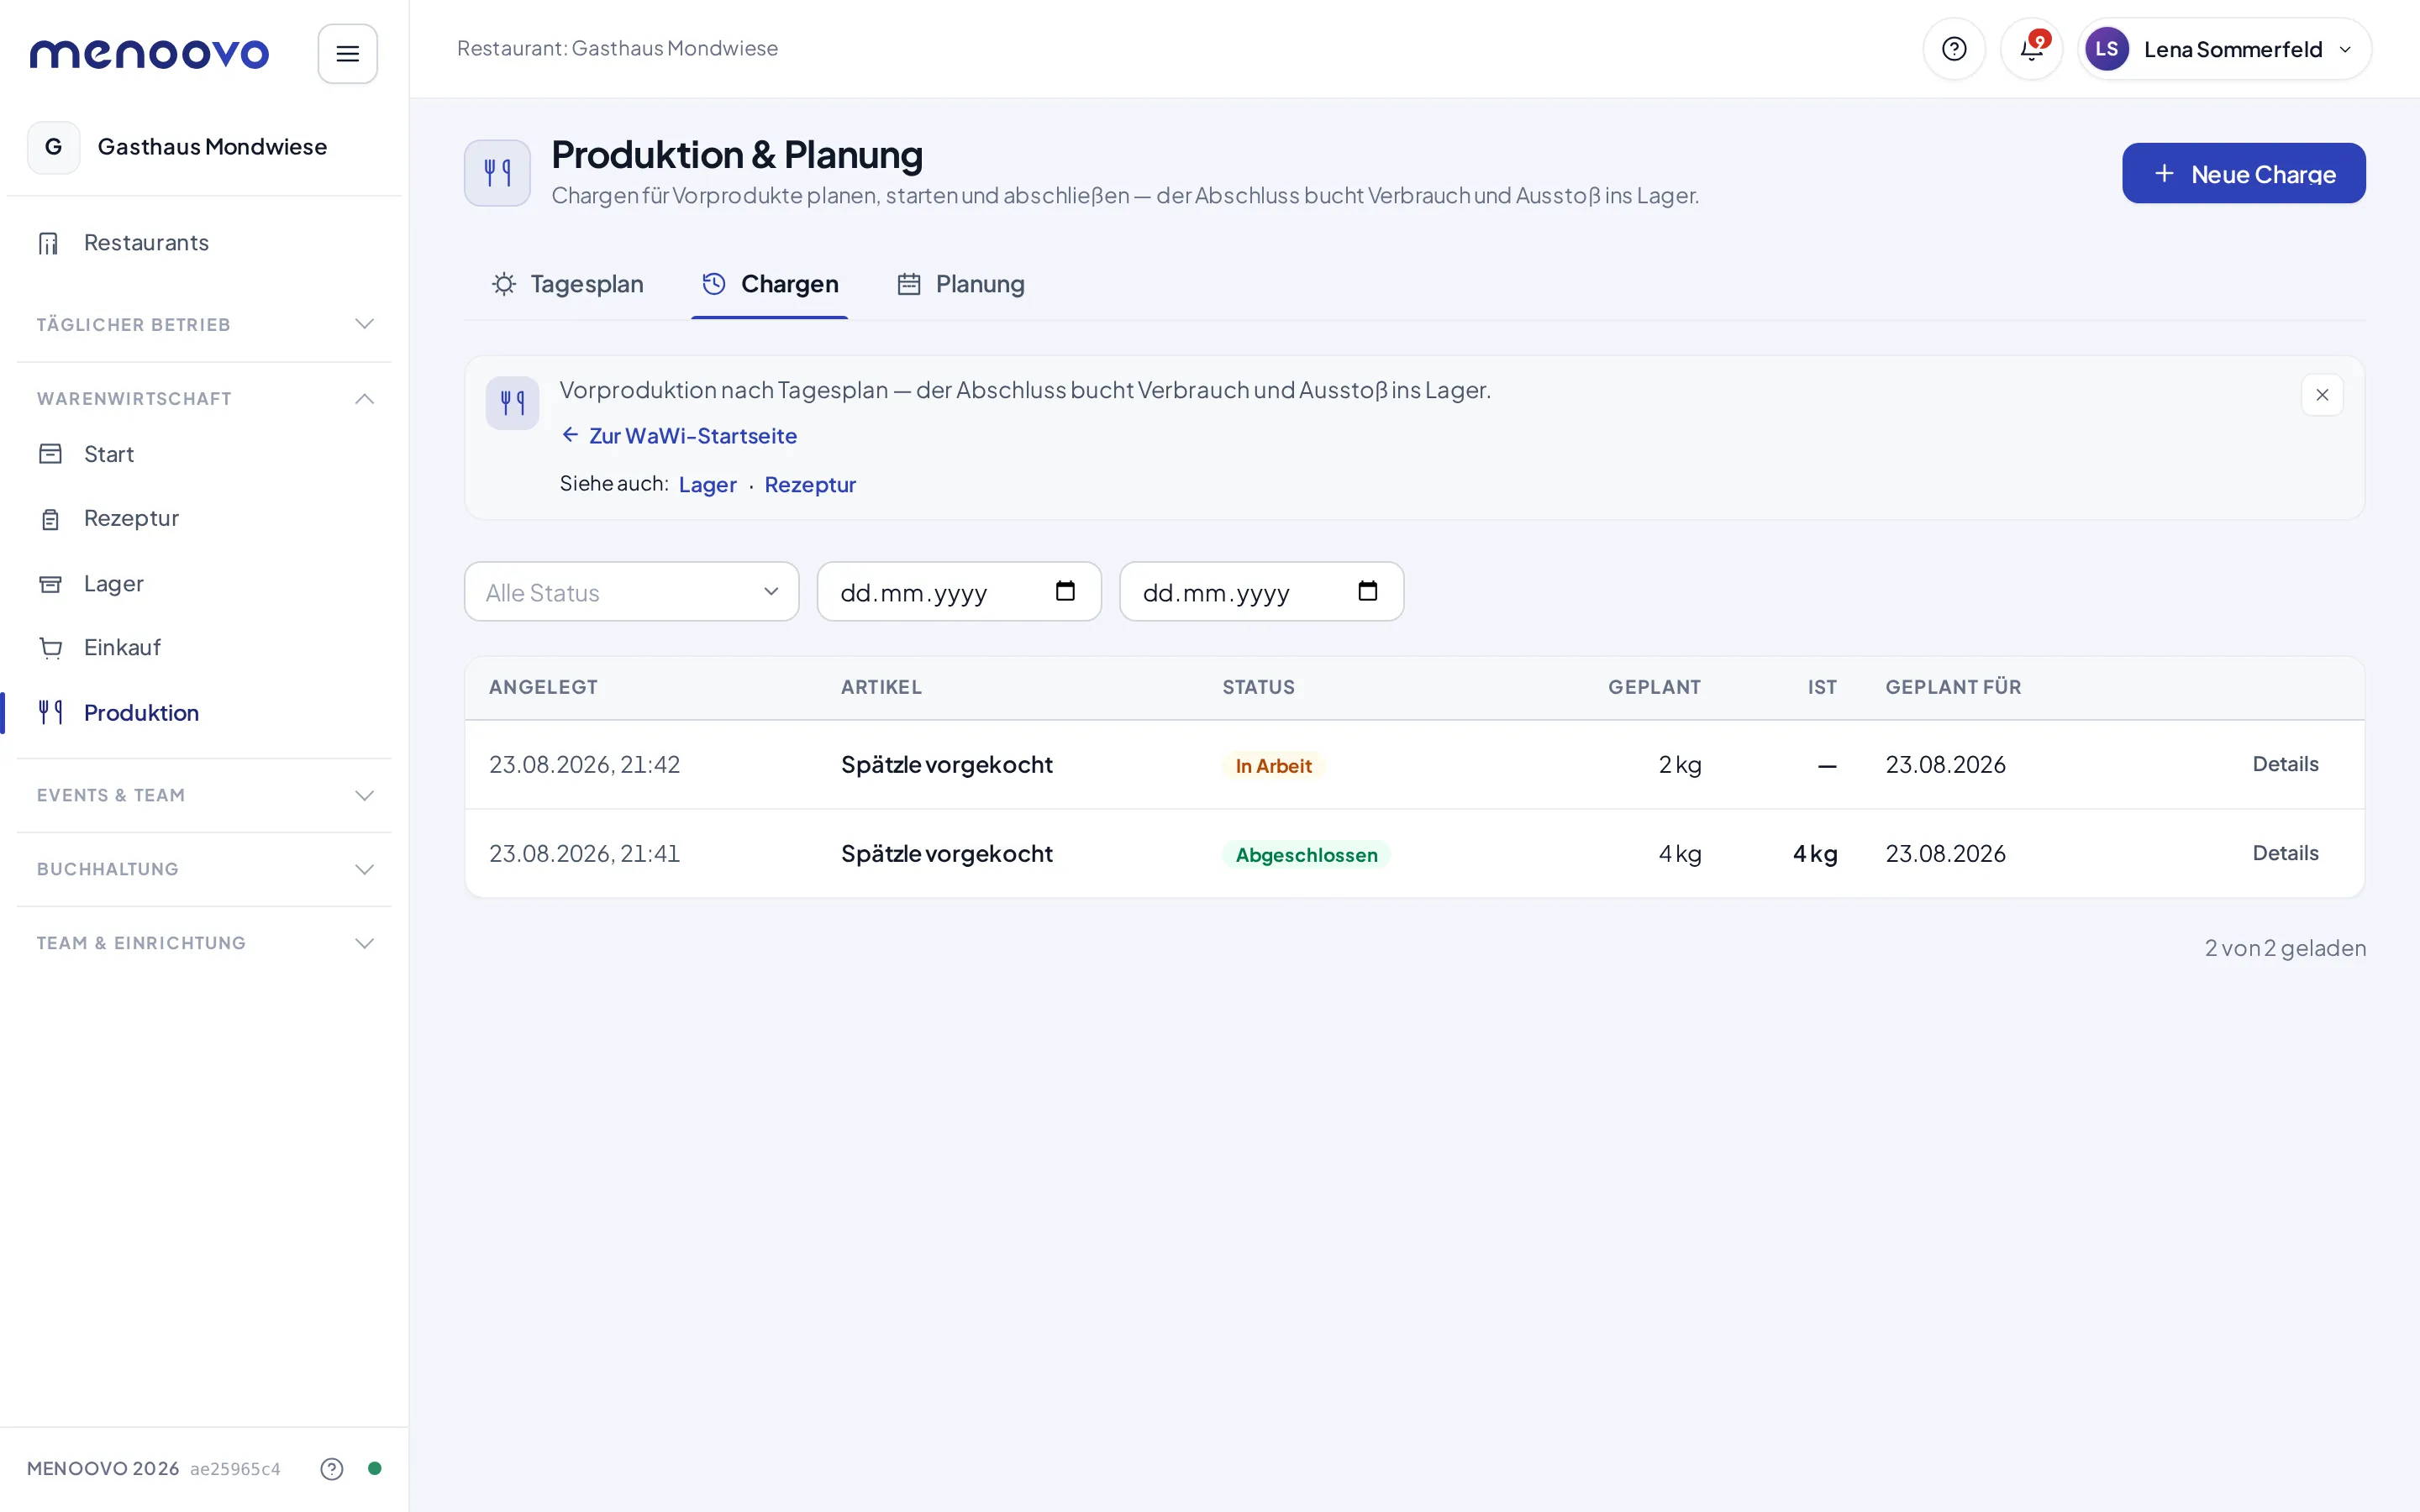Toggle the sidebar hamburger menu
The height and width of the screenshot is (1512, 2420).
point(347,53)
